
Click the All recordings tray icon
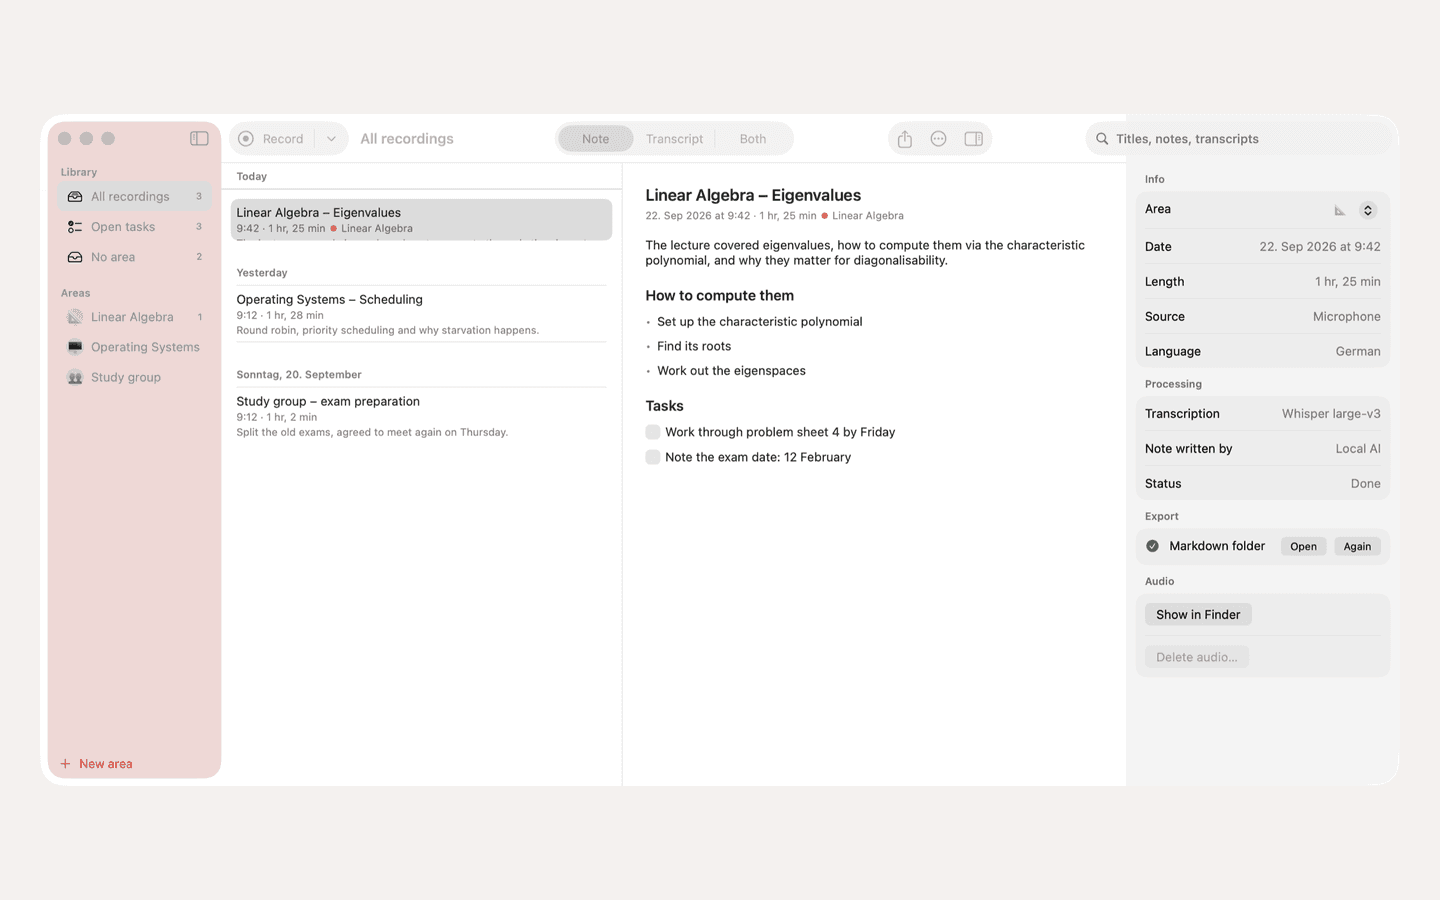coord(75,197)
